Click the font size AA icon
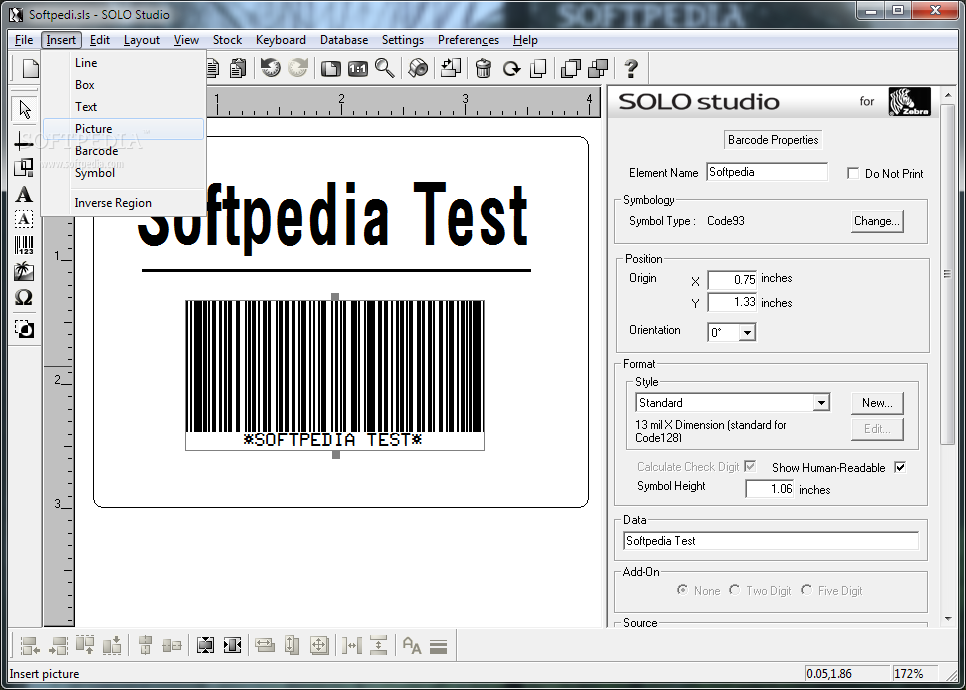The width and height of the screenshot is (966, 690). point(412,646)
